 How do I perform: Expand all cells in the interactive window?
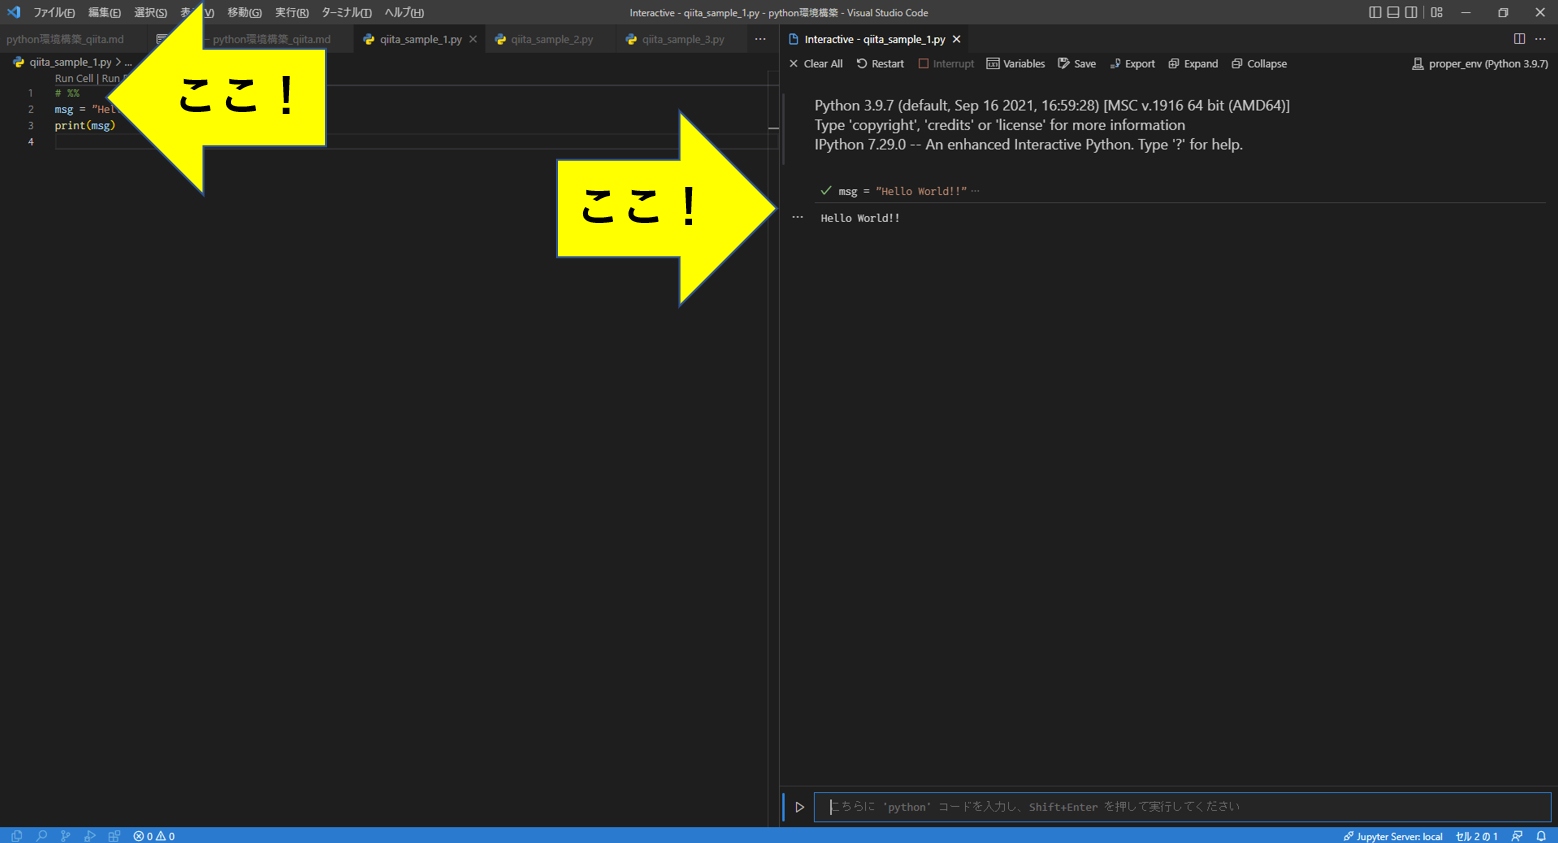coord(1192,63)
